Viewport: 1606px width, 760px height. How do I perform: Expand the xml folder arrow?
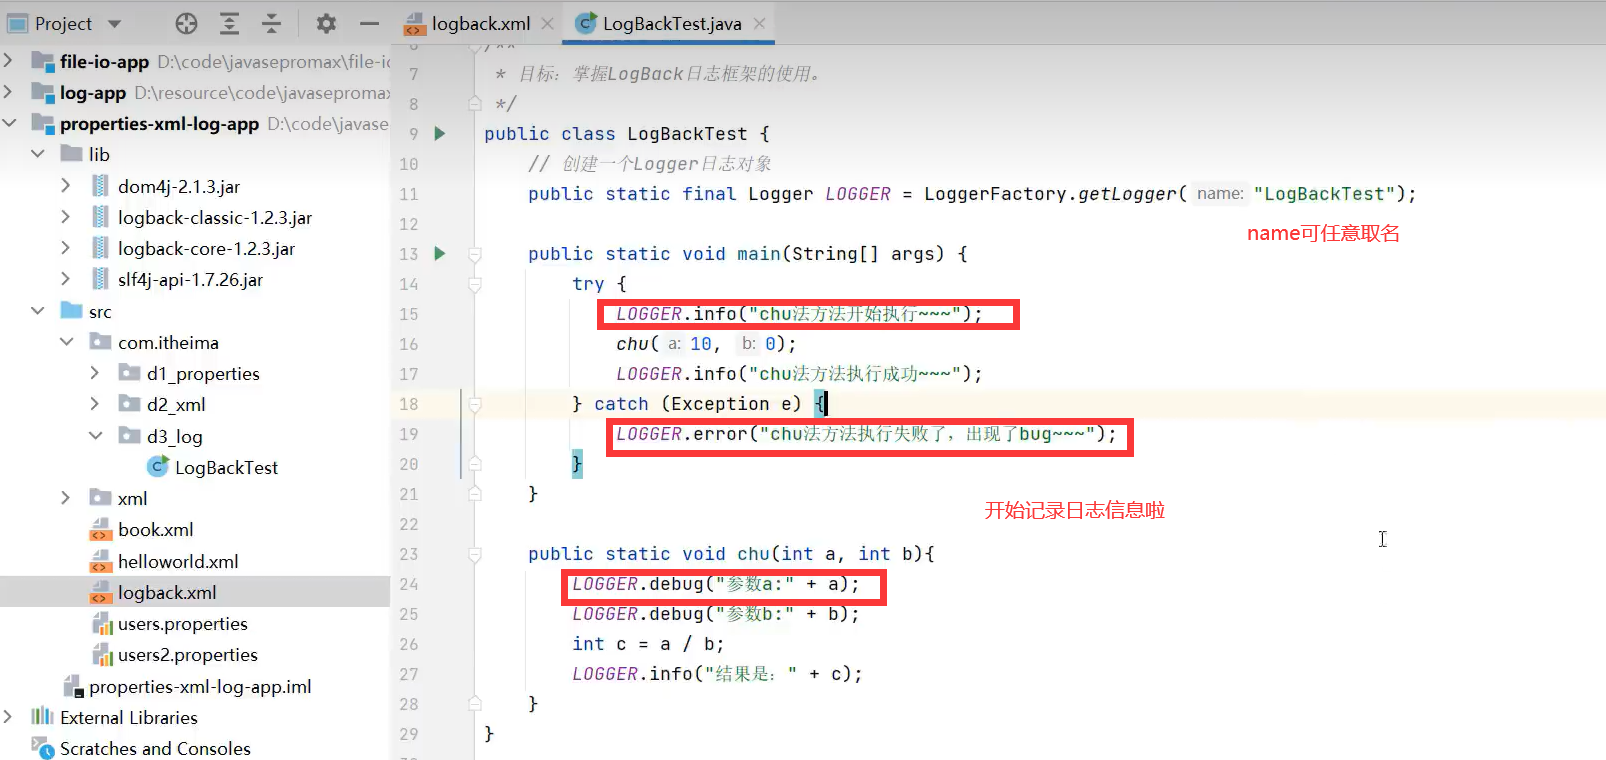pyautogui.click(x=66, y=498)
